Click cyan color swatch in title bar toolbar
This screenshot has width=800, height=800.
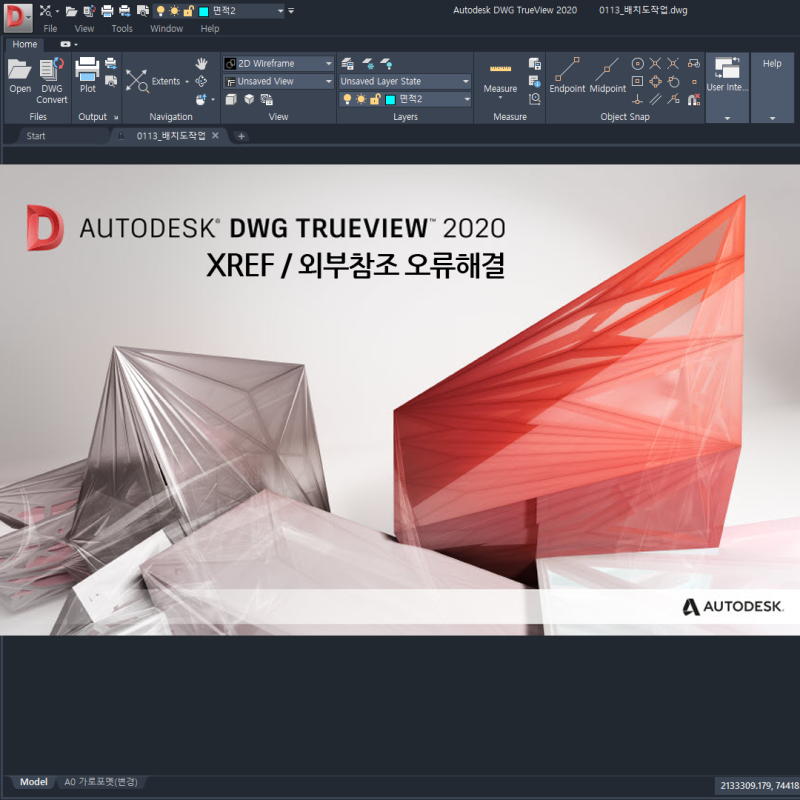pyautogui.click(x=203, y=11)
